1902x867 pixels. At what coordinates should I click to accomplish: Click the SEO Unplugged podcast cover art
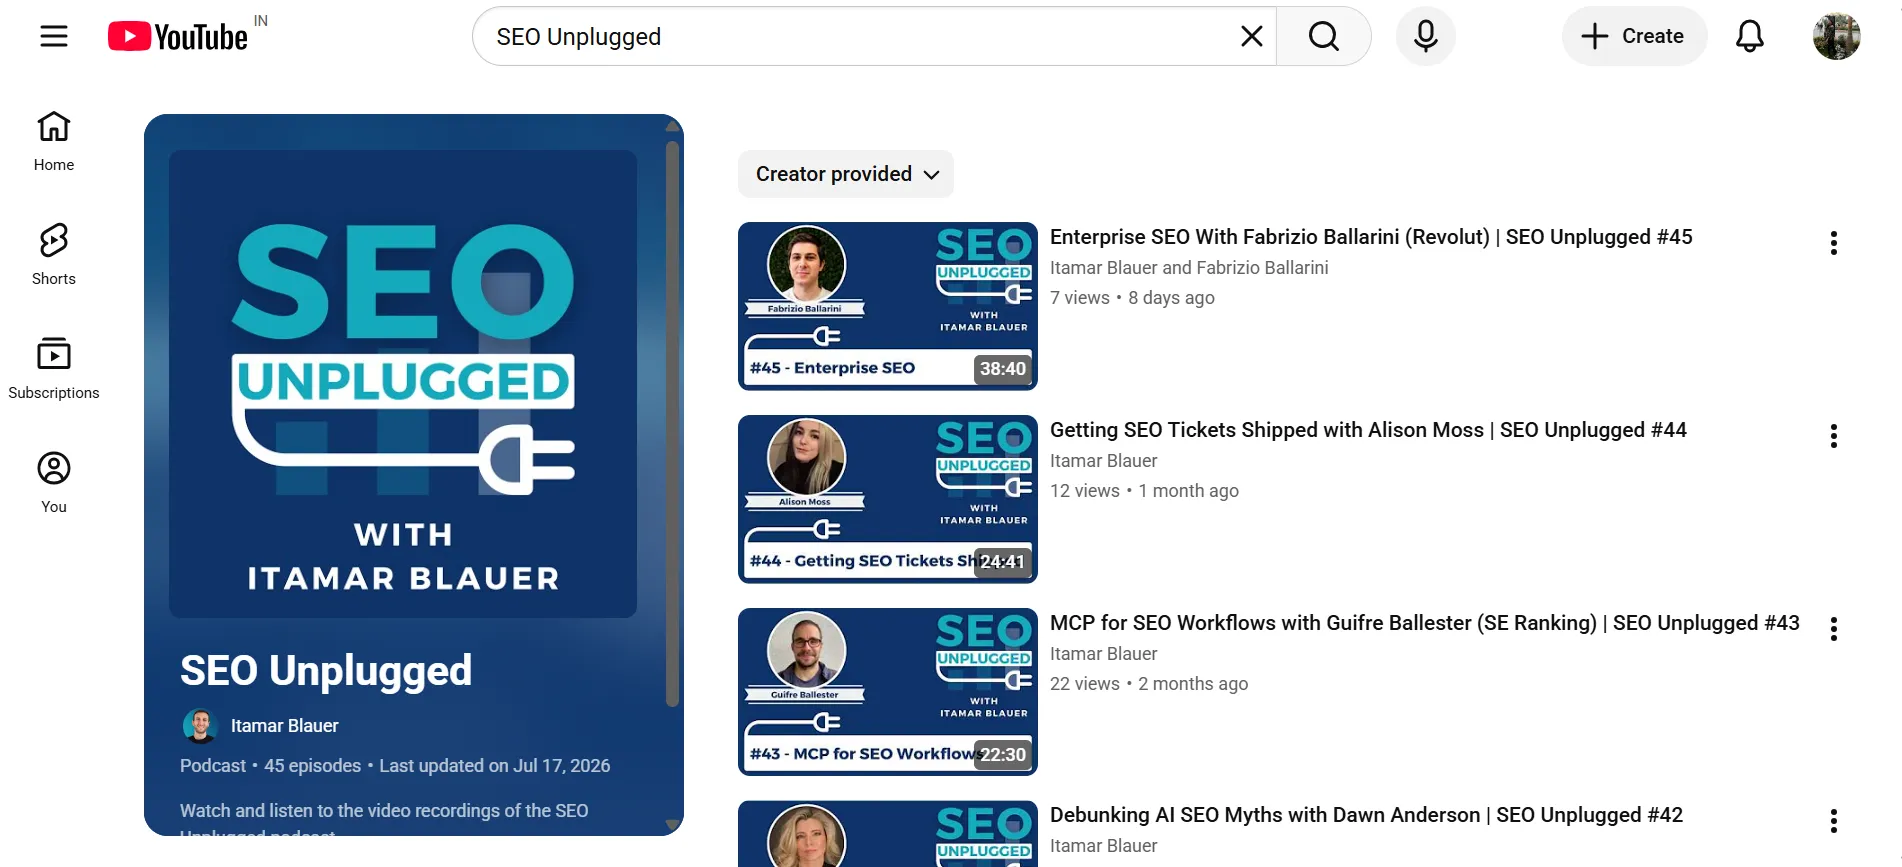click(x=403, y=384)
